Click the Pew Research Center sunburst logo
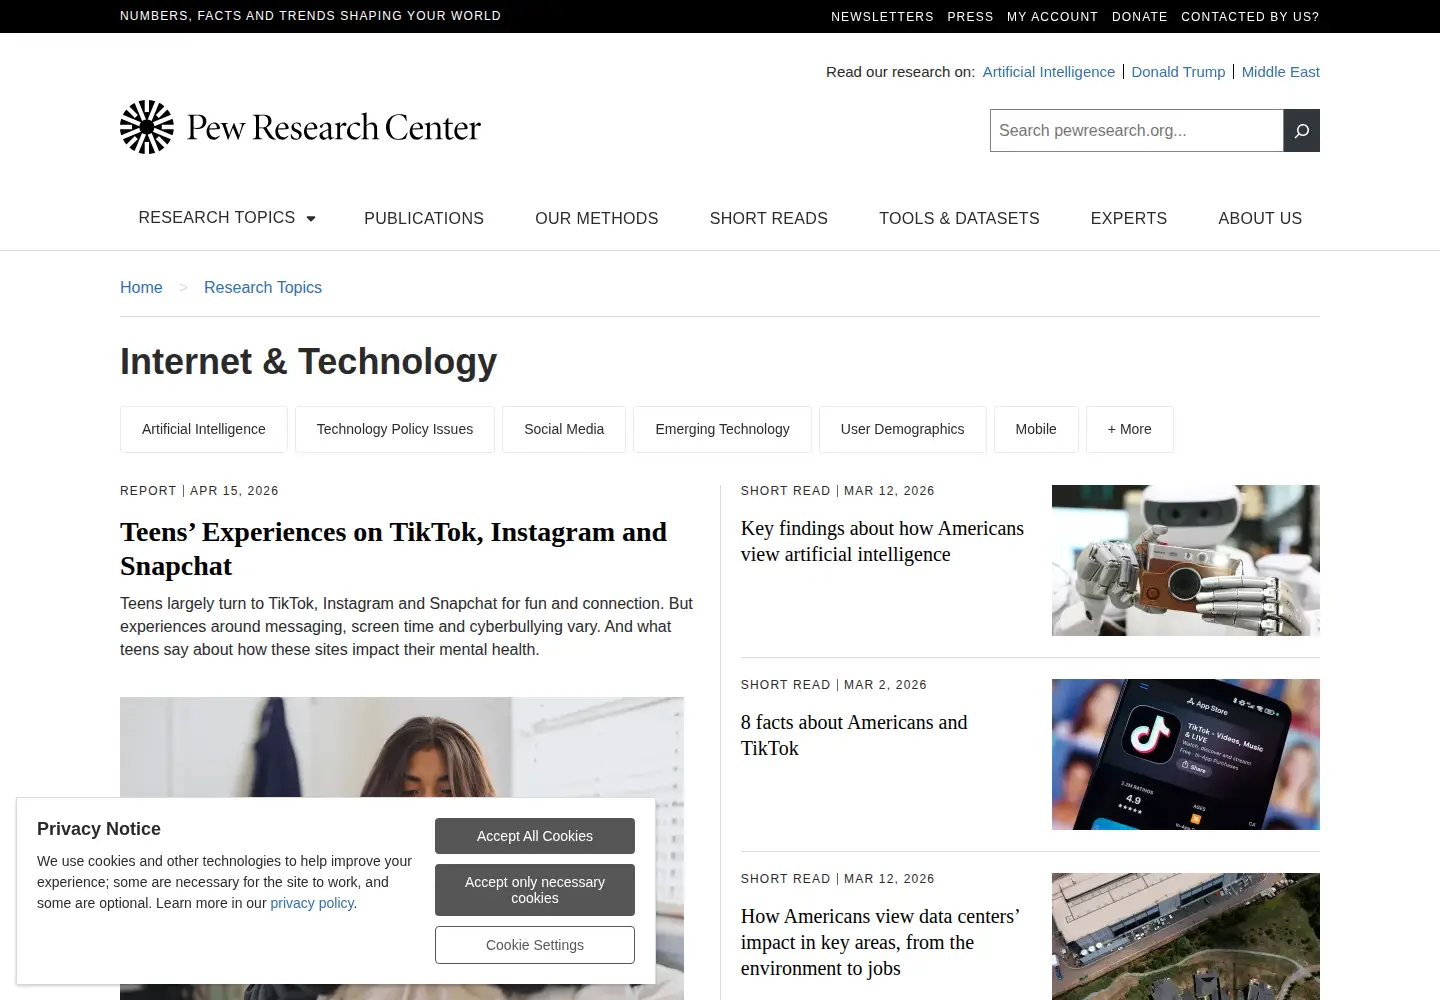The width and height of the screenshot is (1440, 1000). tap(147, 127)
